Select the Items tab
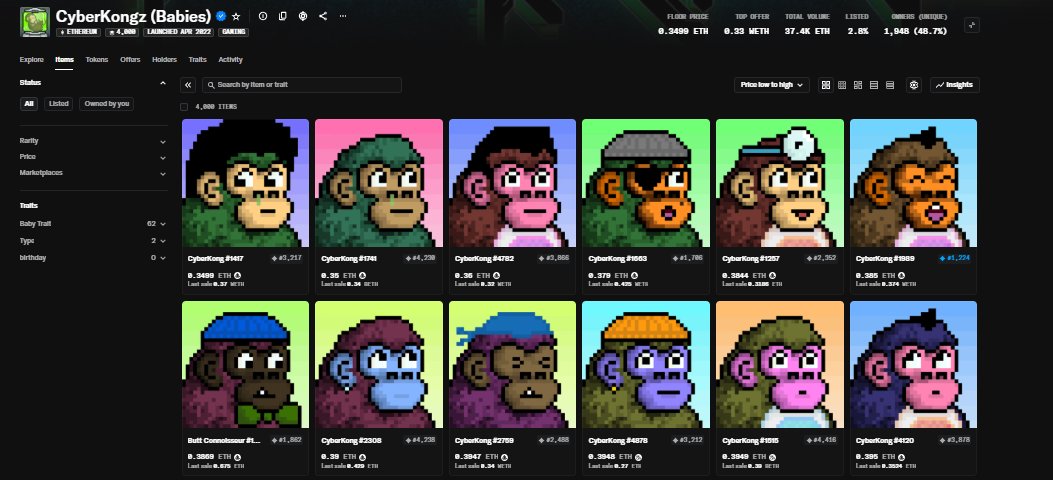Image resolution: width=1053 pixels, height=480 pixels. [64, 60]
